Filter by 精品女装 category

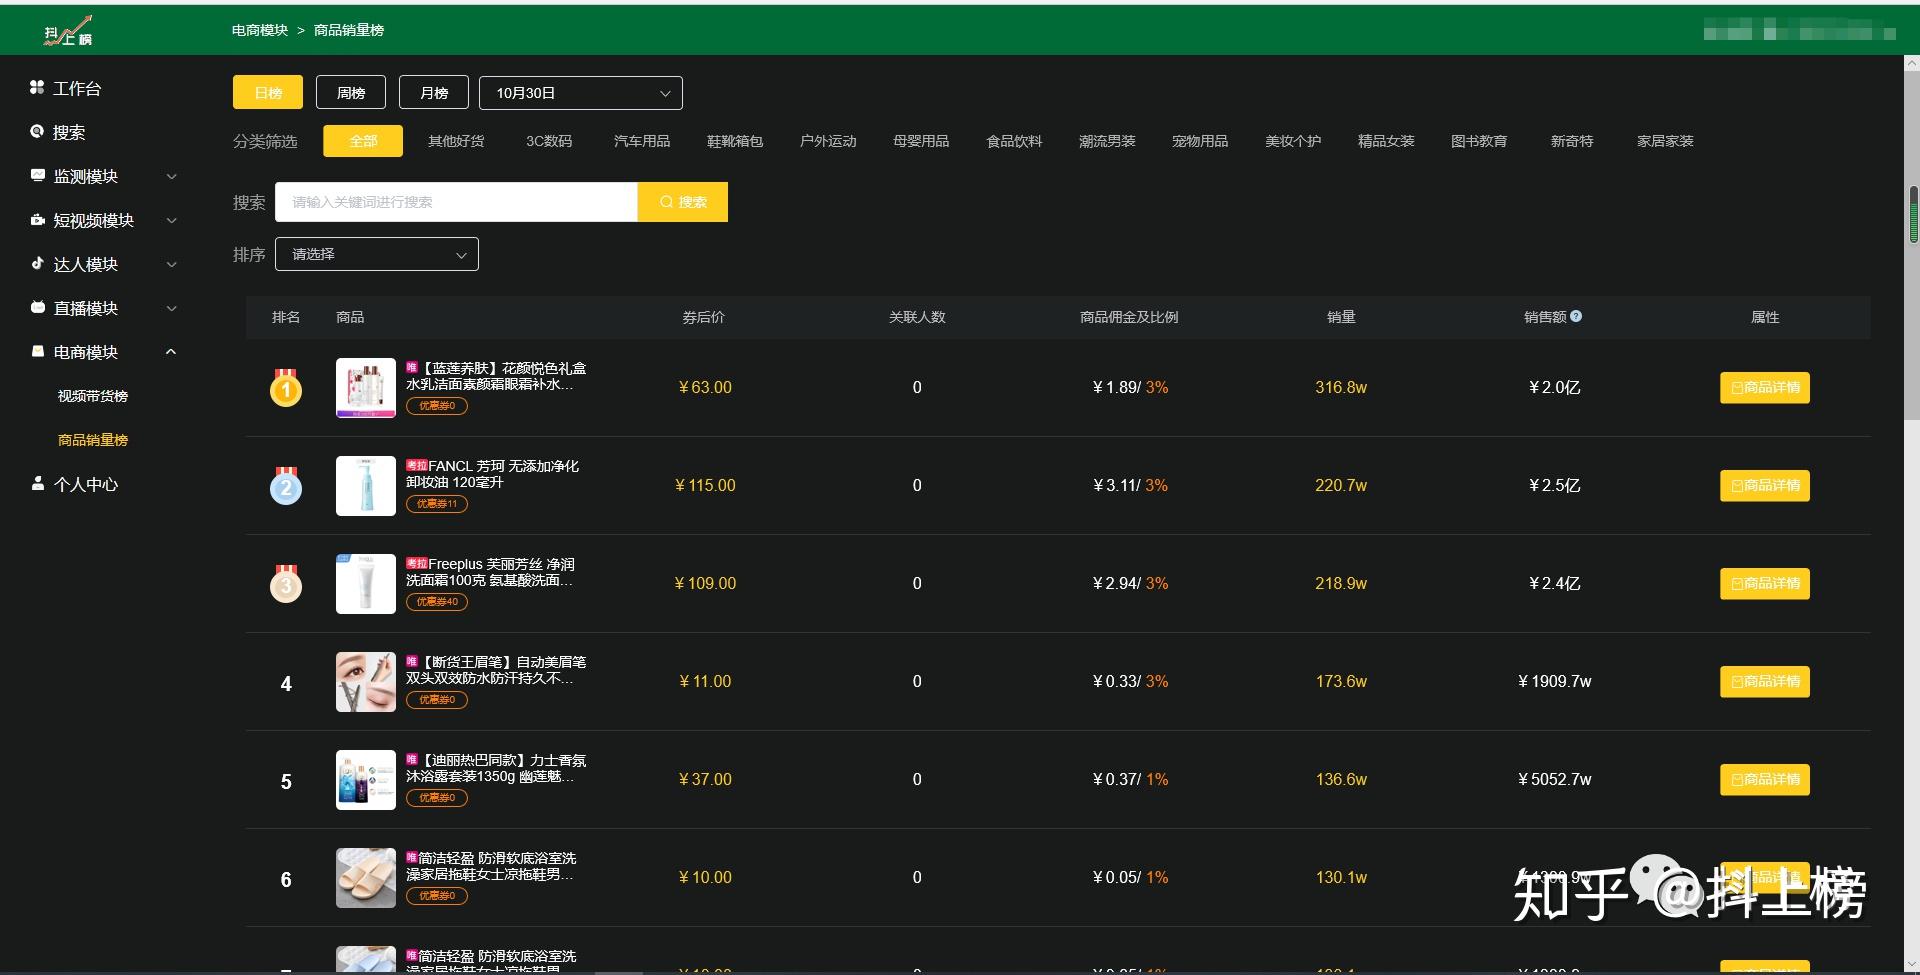click(x=1386, y=141)
